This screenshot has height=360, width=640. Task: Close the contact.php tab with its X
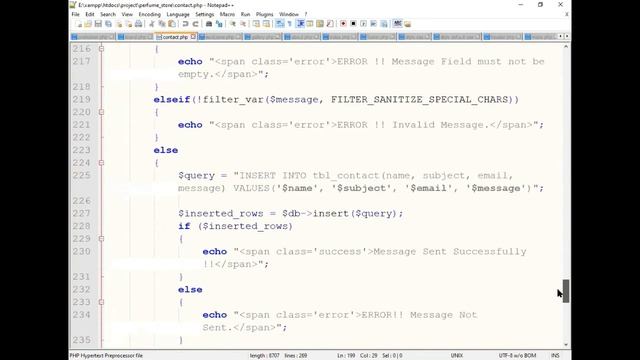click(x=193, y=37)
